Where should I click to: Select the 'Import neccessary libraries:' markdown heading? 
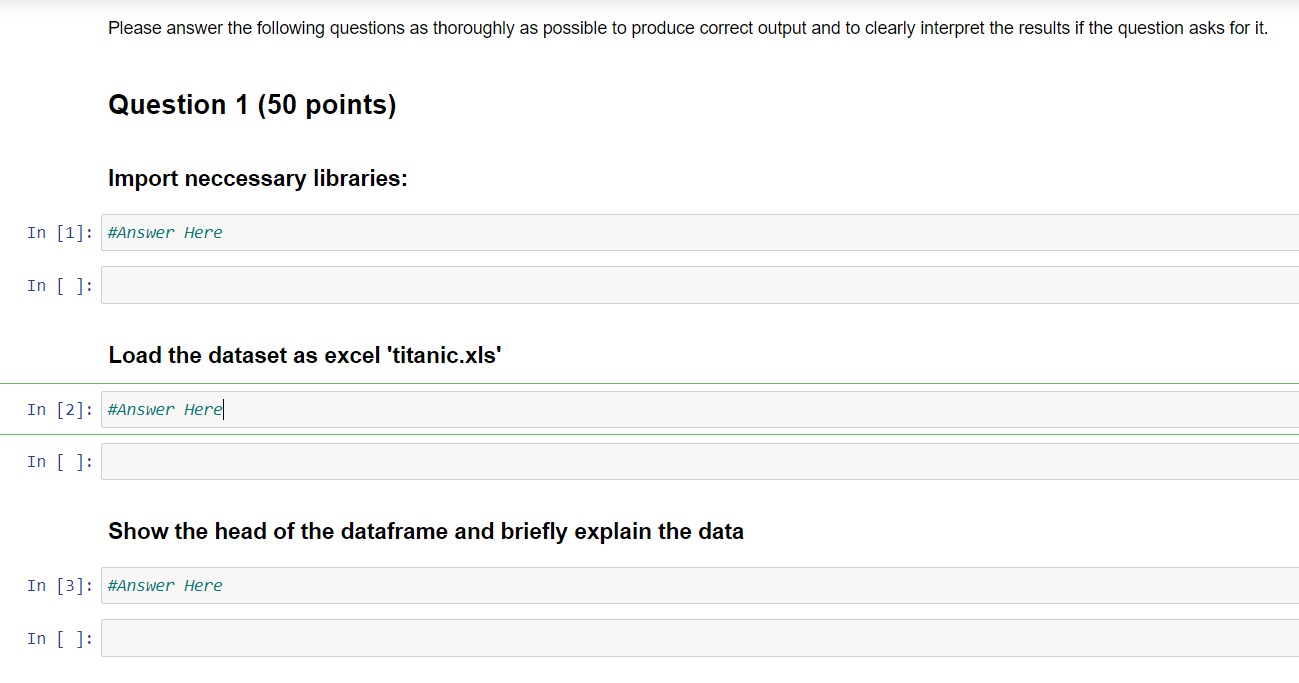click(258, 179)
